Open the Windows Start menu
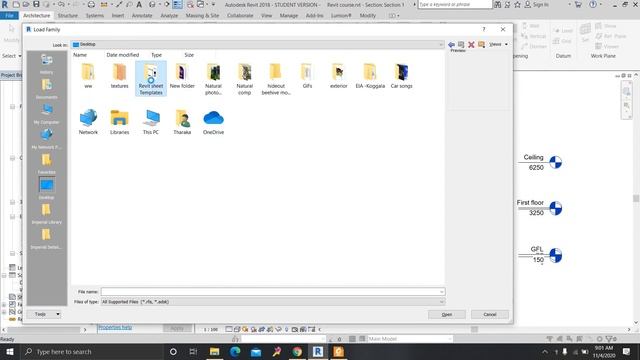 [9, 351]
